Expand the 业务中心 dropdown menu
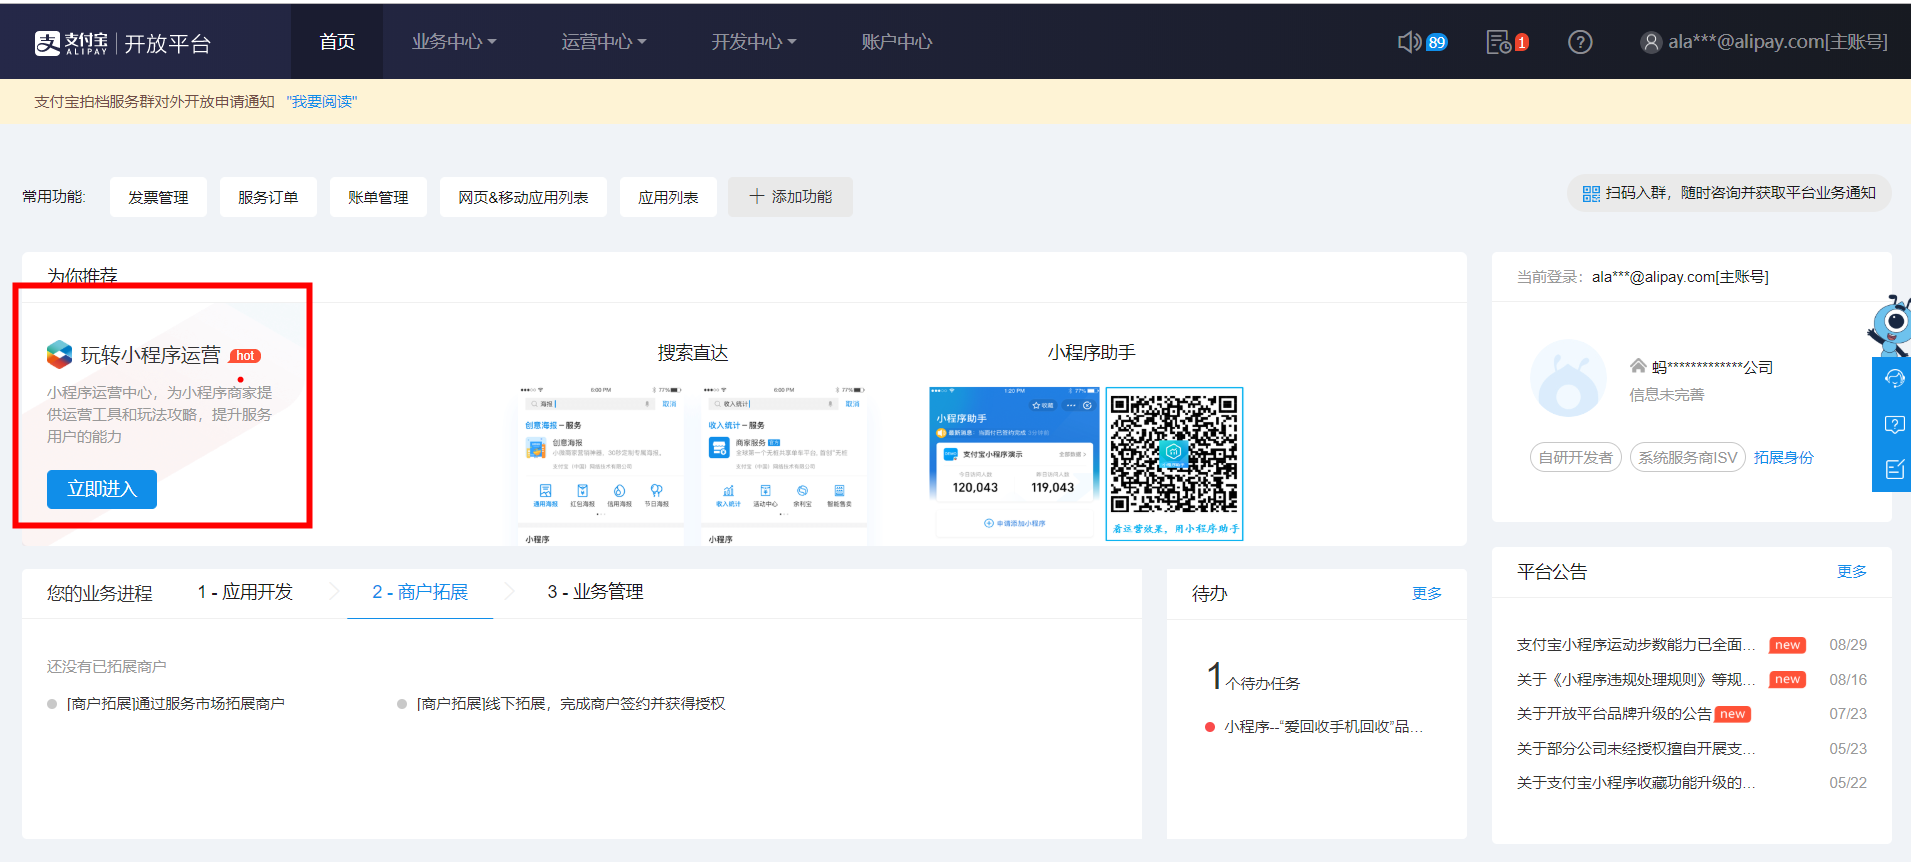 (x=454, y=42)
